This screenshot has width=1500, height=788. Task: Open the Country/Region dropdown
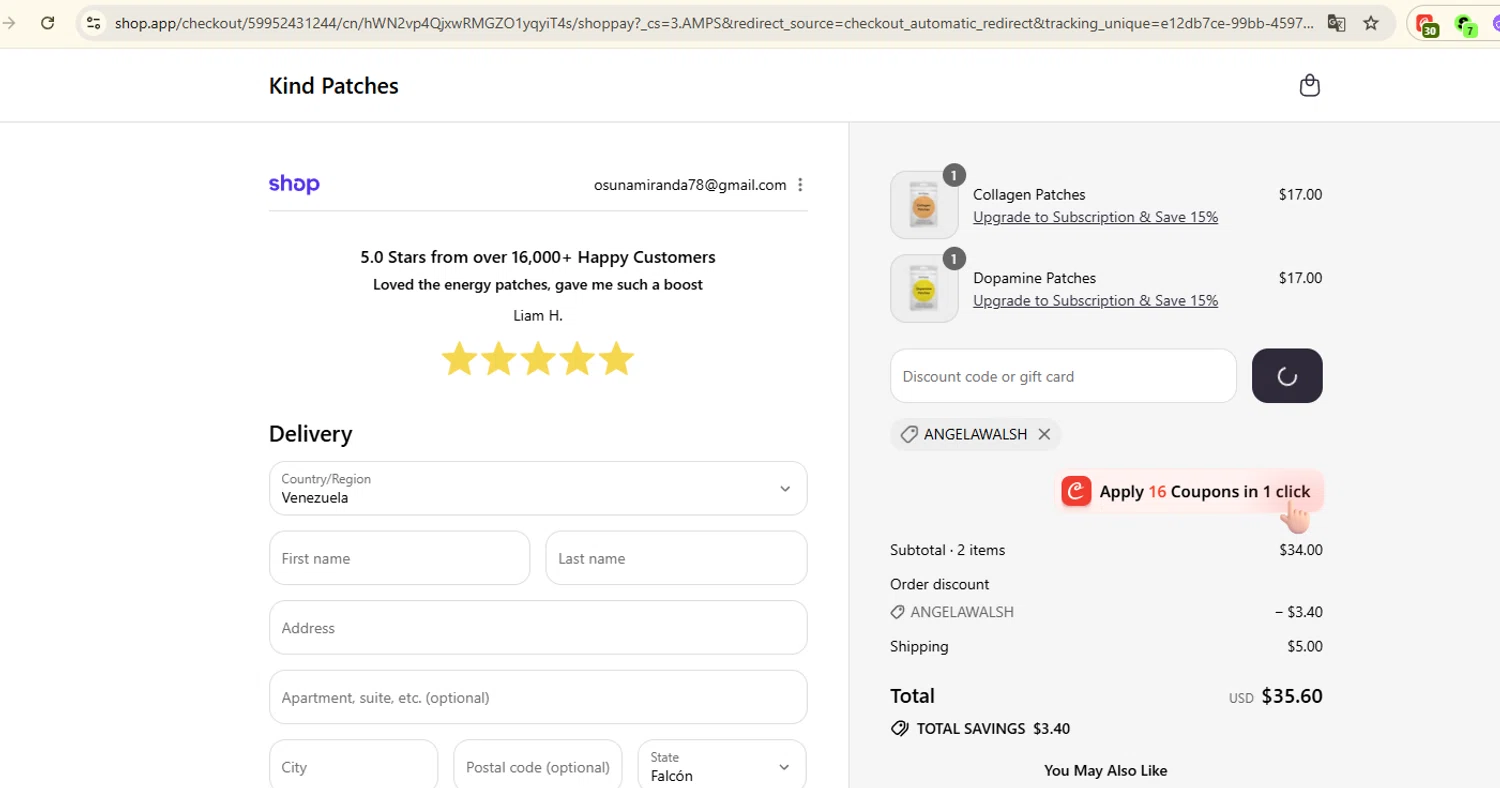click(538, 488)
